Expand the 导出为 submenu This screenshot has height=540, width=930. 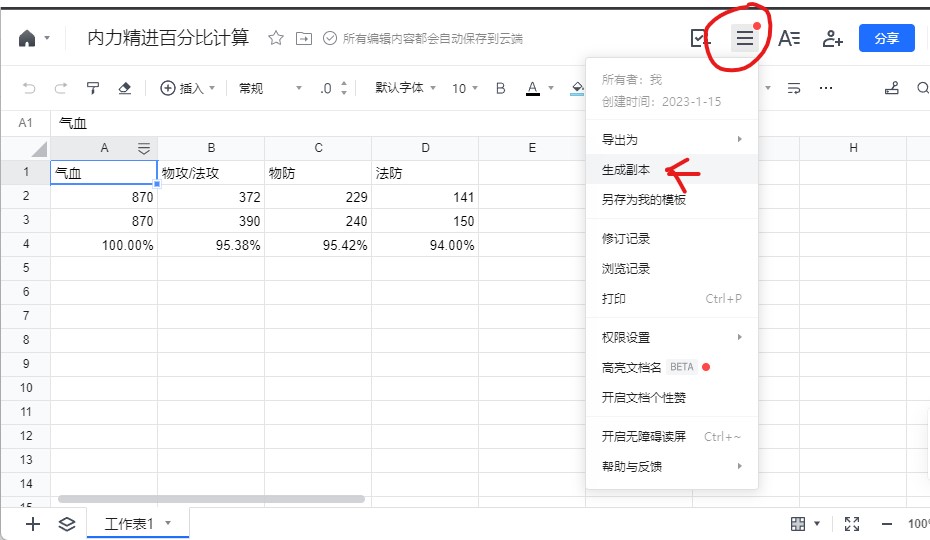click(x=671, y=139)
